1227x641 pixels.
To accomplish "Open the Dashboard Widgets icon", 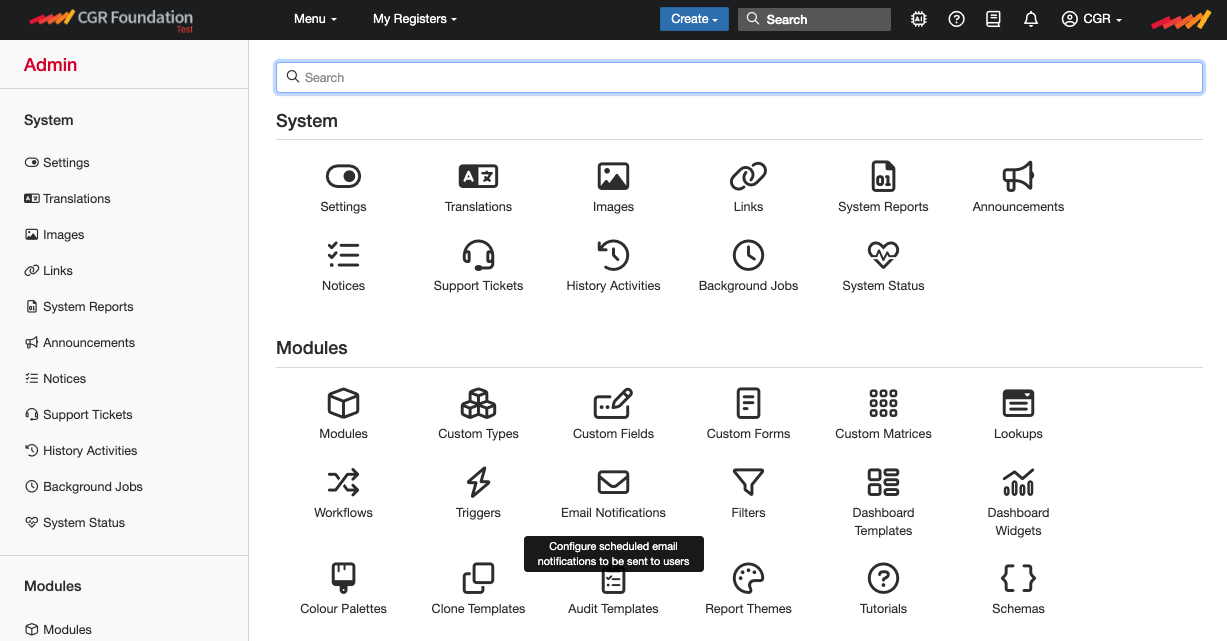I will pos(1018,483).
